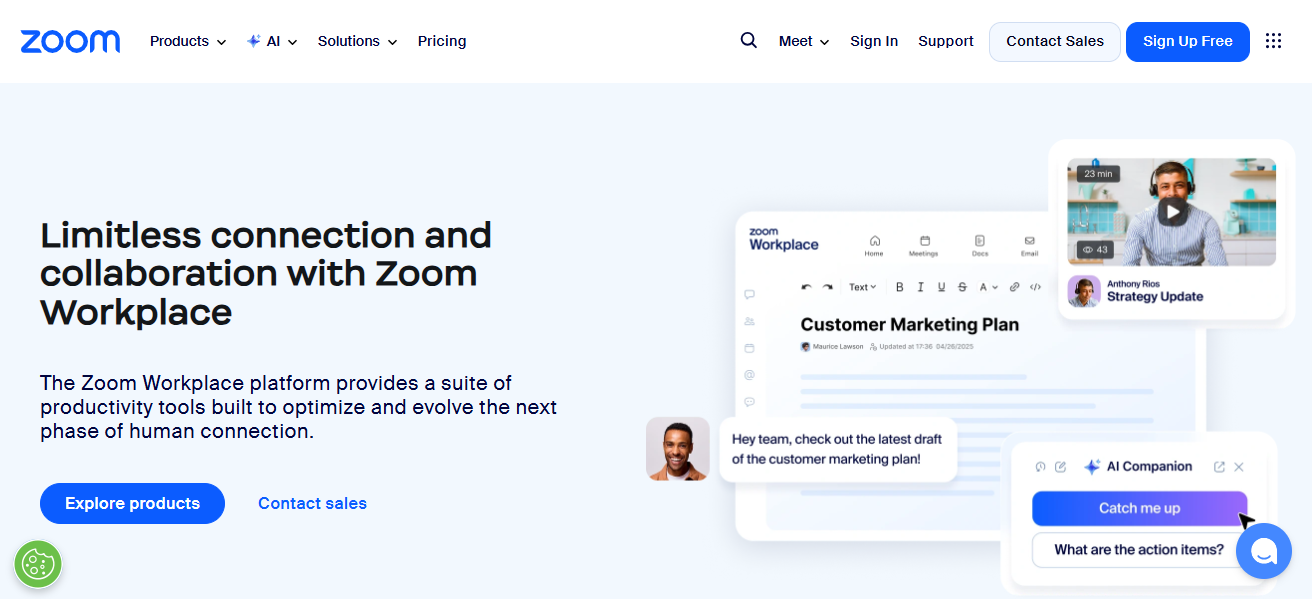Toggle Italic in the document toolbar
1312x599 pixels.
(x=920, y=287)
